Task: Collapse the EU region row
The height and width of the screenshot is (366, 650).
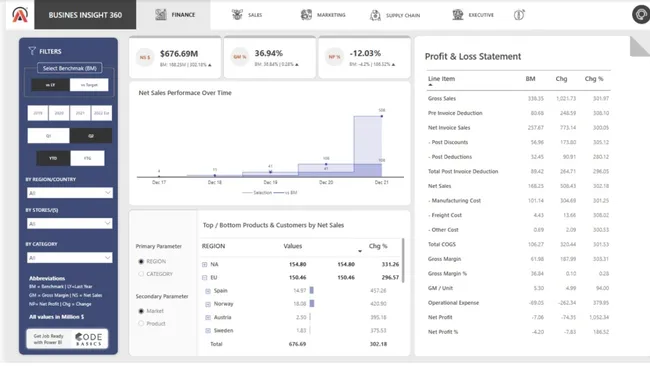Action: point(204,278)
